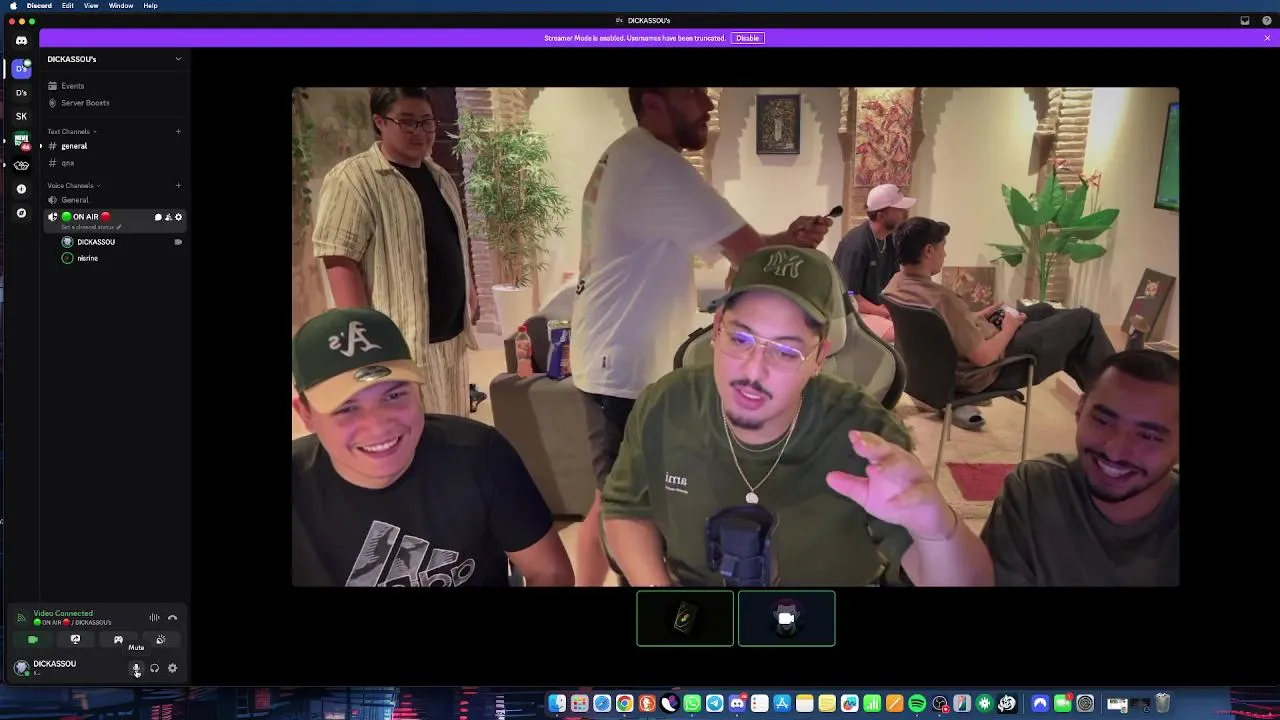Open Discord icon in the Dock

(737, 704)
